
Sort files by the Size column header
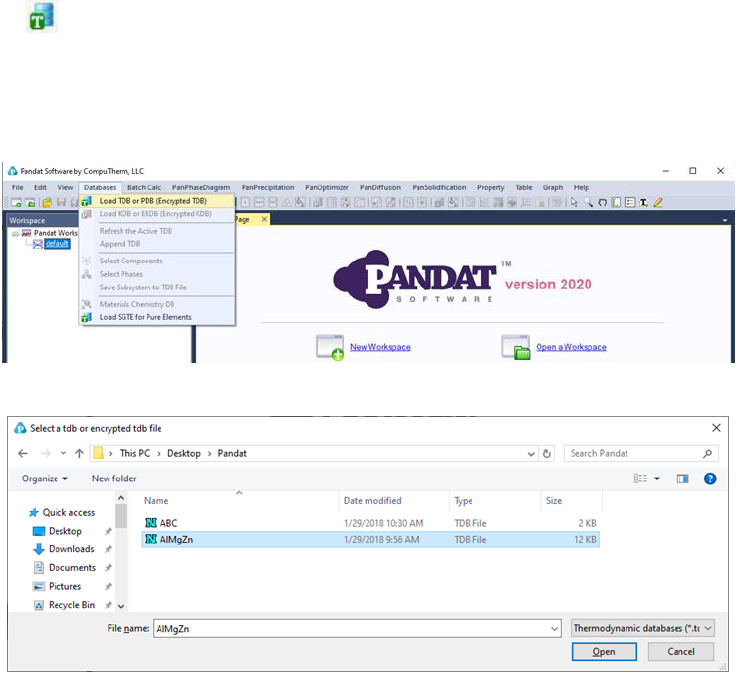[x=571, y=501]
